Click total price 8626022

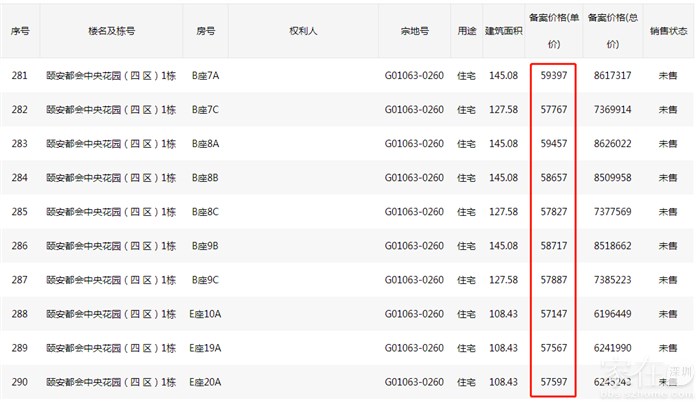click(x=610, y=144)
